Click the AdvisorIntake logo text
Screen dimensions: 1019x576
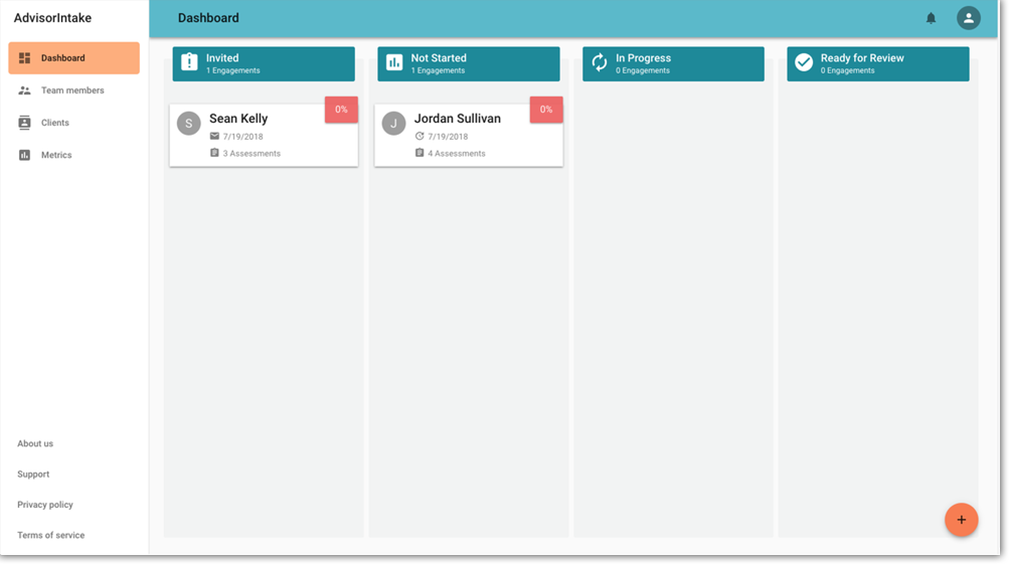pyautogui.click(x=53, y=18)
